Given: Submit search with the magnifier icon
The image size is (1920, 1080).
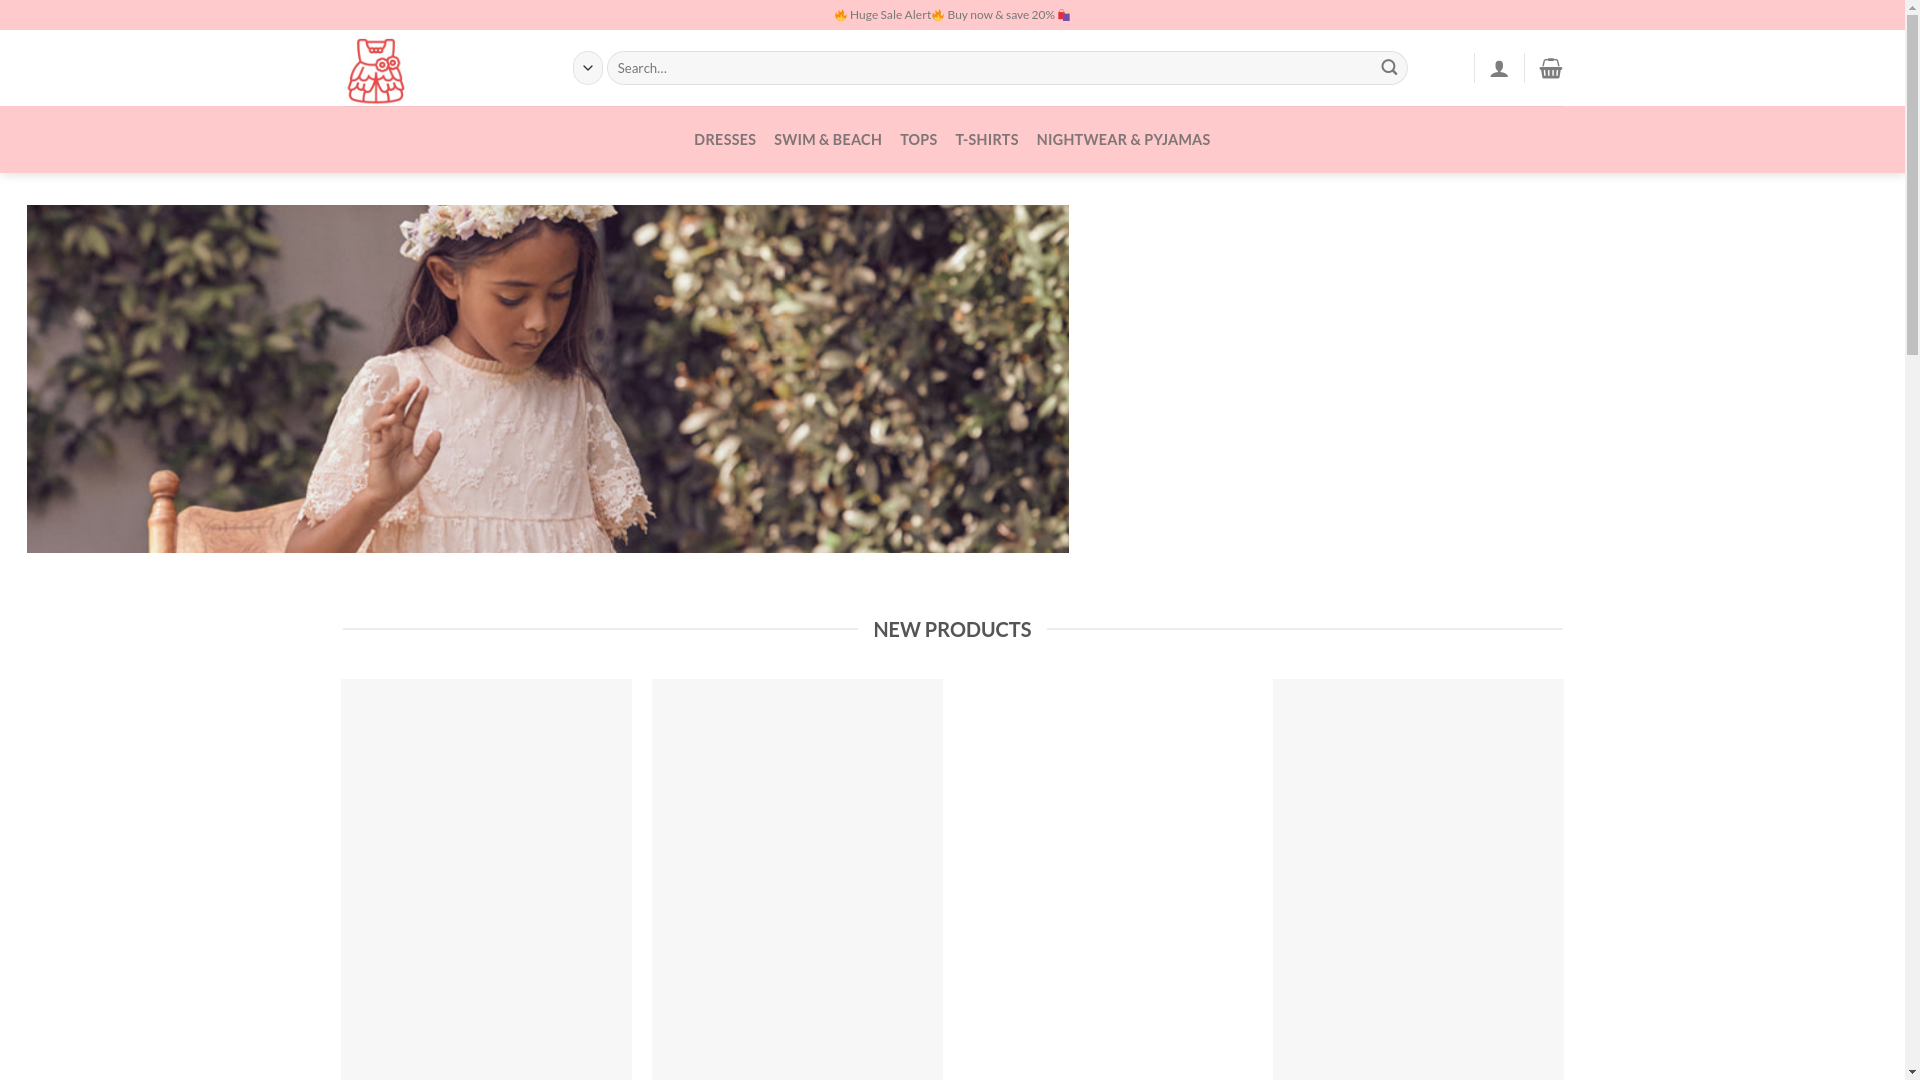Looking at the screenshot, I should [1389, 68].
